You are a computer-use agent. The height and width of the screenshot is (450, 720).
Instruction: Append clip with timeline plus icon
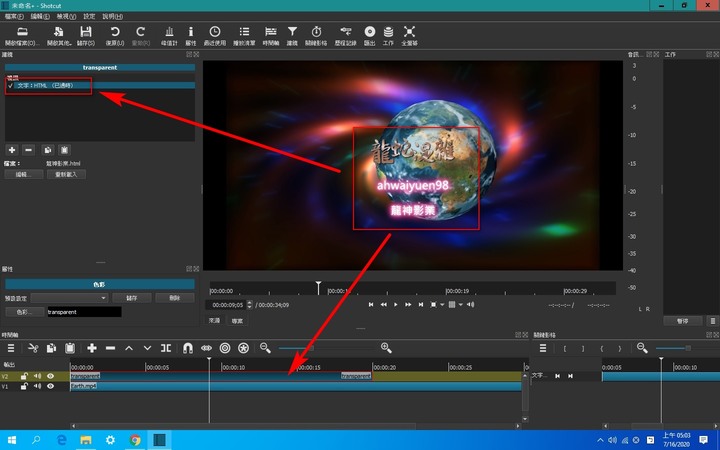92,348
